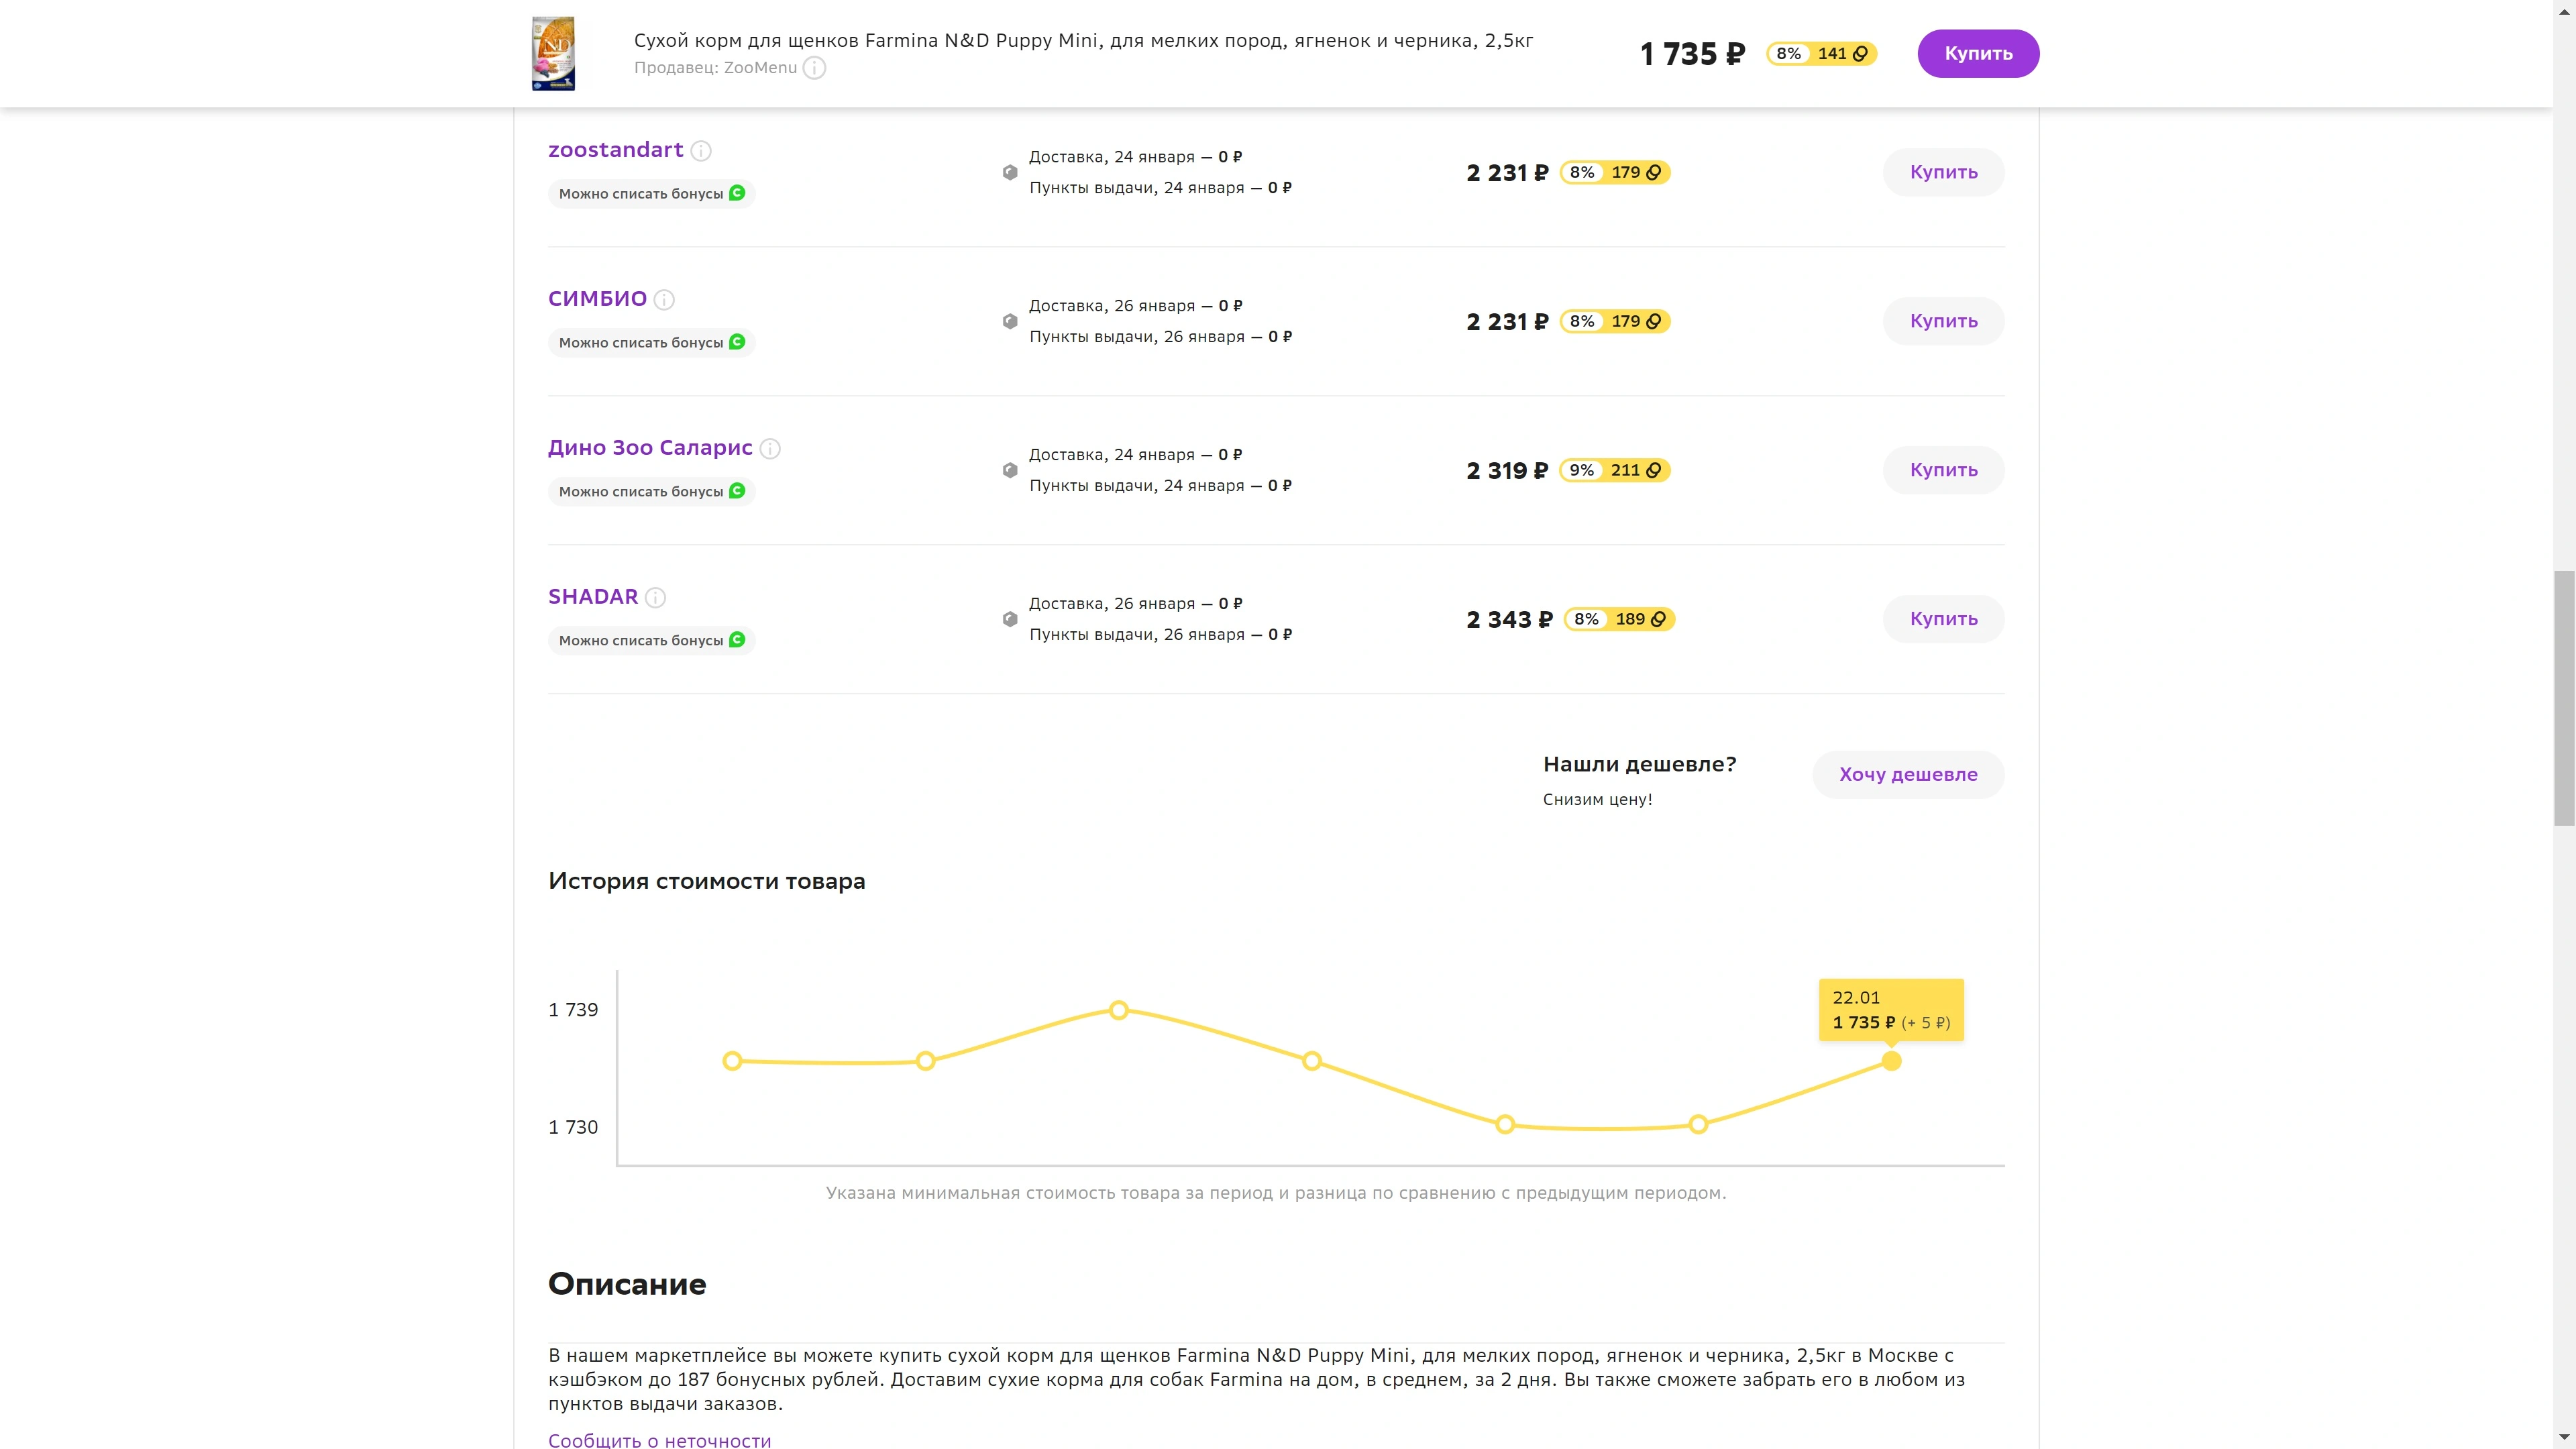Click highlighted 22.01 price point on graph
Image resolution: width=2576 pixels, height=1449 pixels.
[1891, 1061]
